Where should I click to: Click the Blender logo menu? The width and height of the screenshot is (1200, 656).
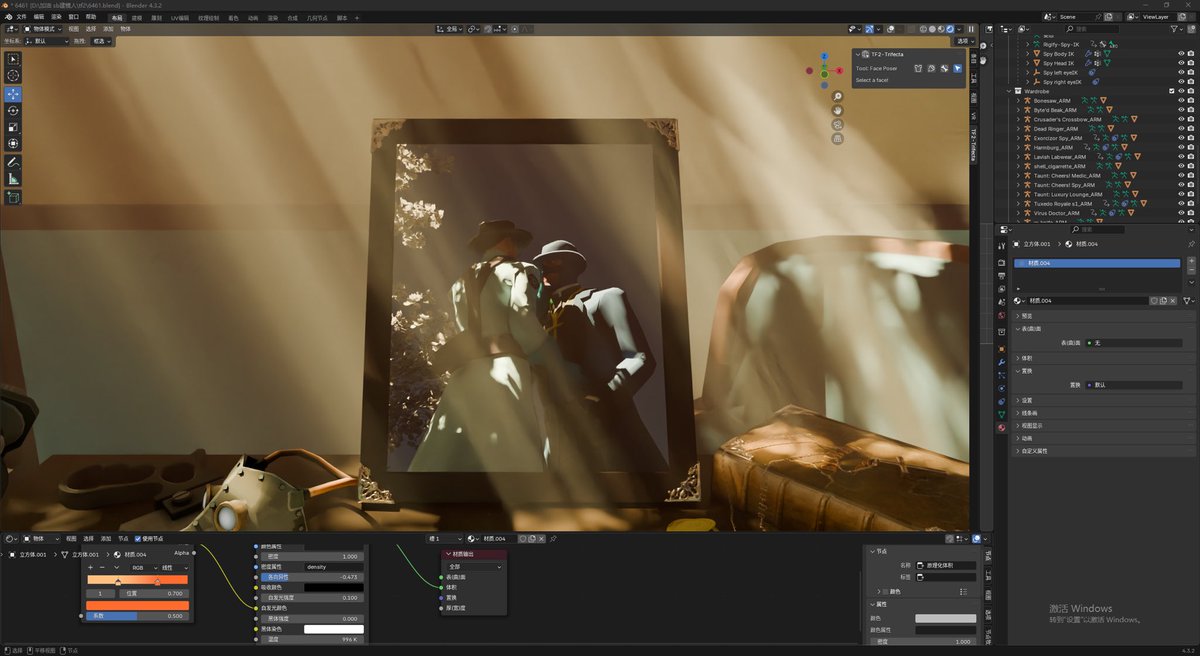[x=7, y=17]
